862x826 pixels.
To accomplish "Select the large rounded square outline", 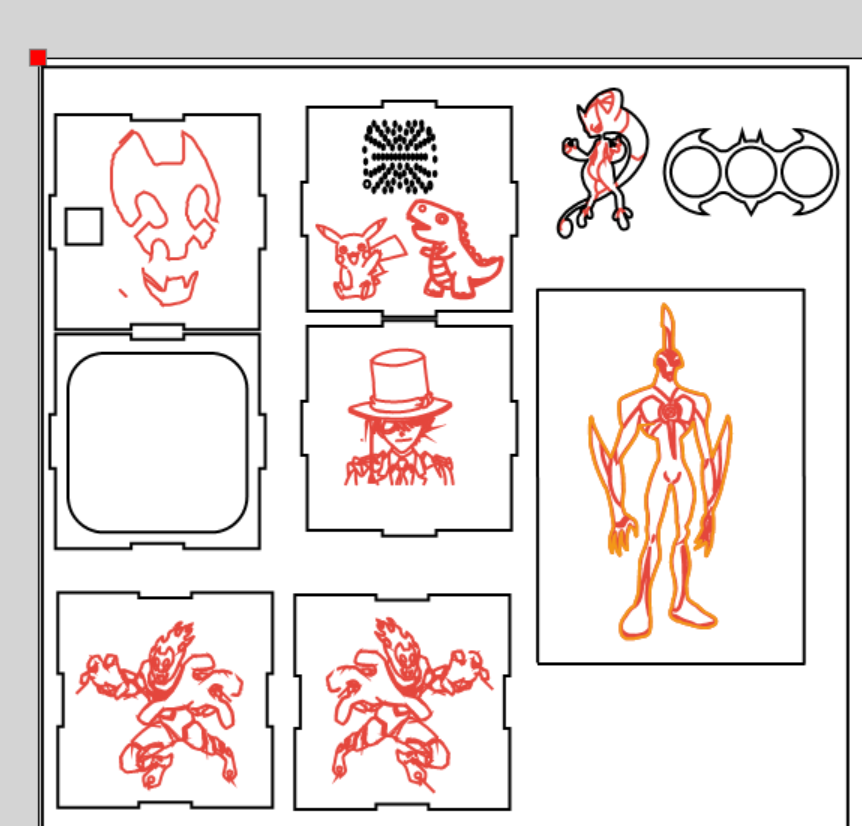I will click(158, 443).
